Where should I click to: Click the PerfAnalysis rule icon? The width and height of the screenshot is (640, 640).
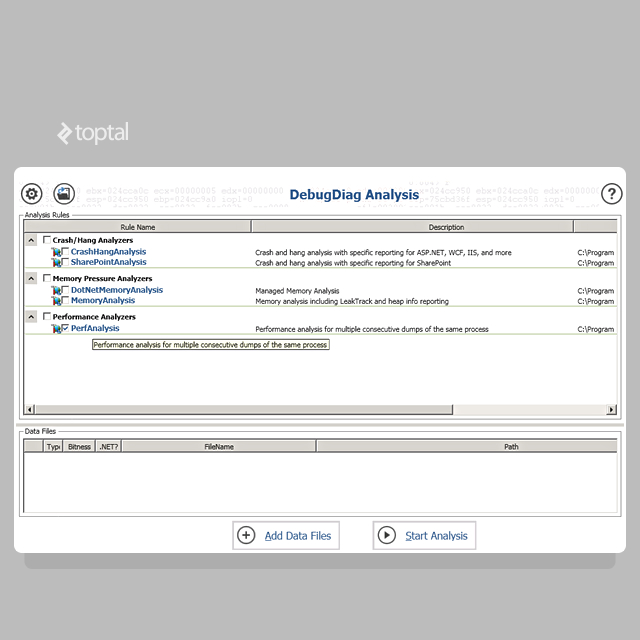tap(56, 329)
